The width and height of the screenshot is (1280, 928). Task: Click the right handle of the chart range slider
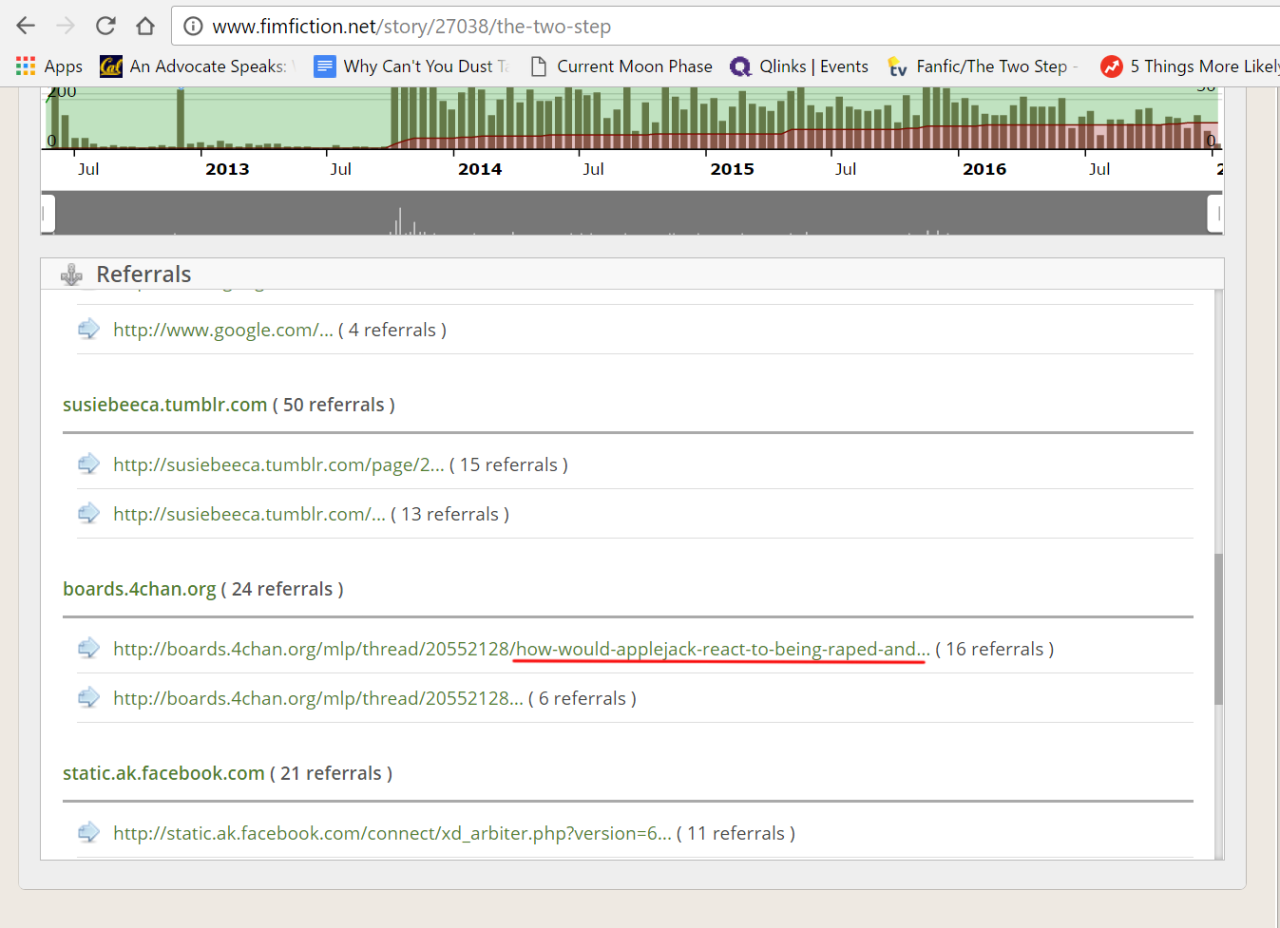coord(1215,213)
